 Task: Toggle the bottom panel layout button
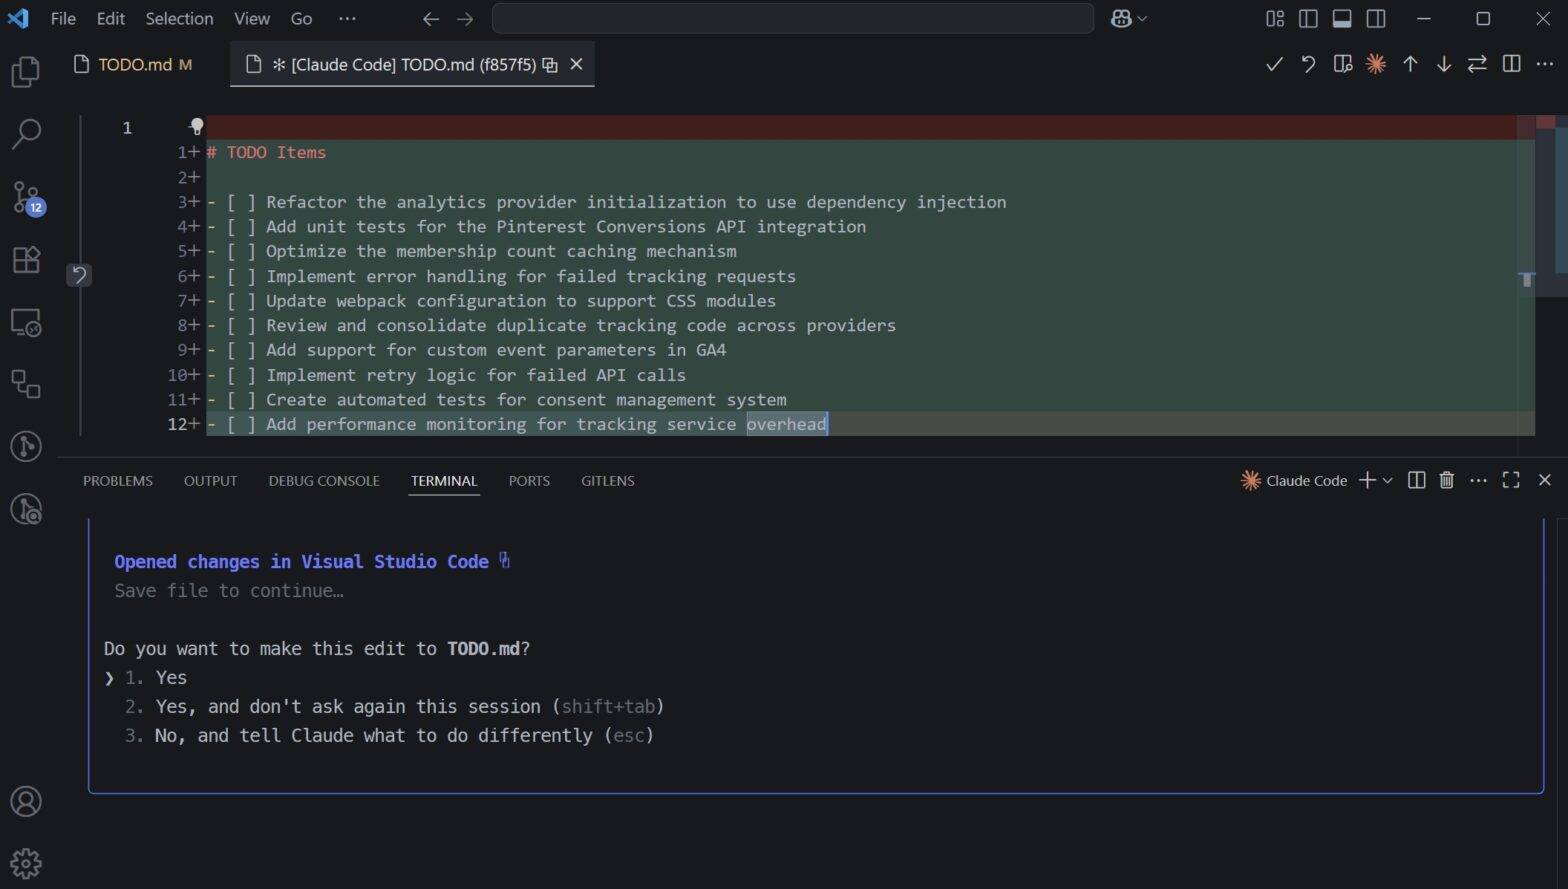[1342, 19]
